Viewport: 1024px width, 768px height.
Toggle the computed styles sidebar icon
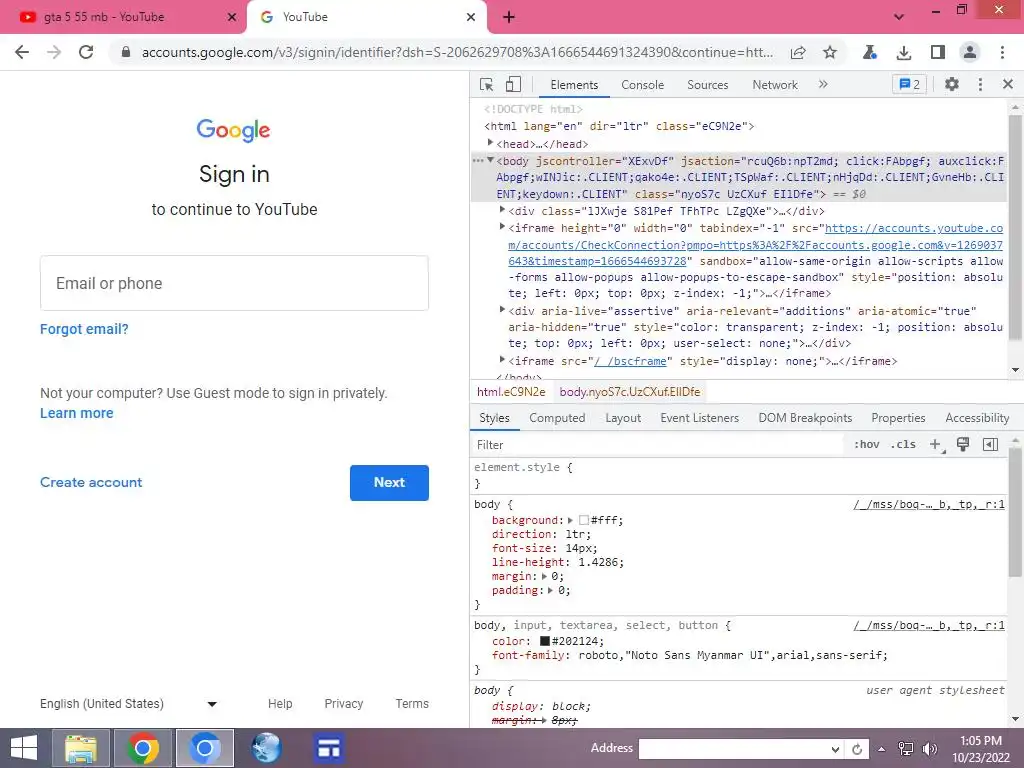click(990, 445)
